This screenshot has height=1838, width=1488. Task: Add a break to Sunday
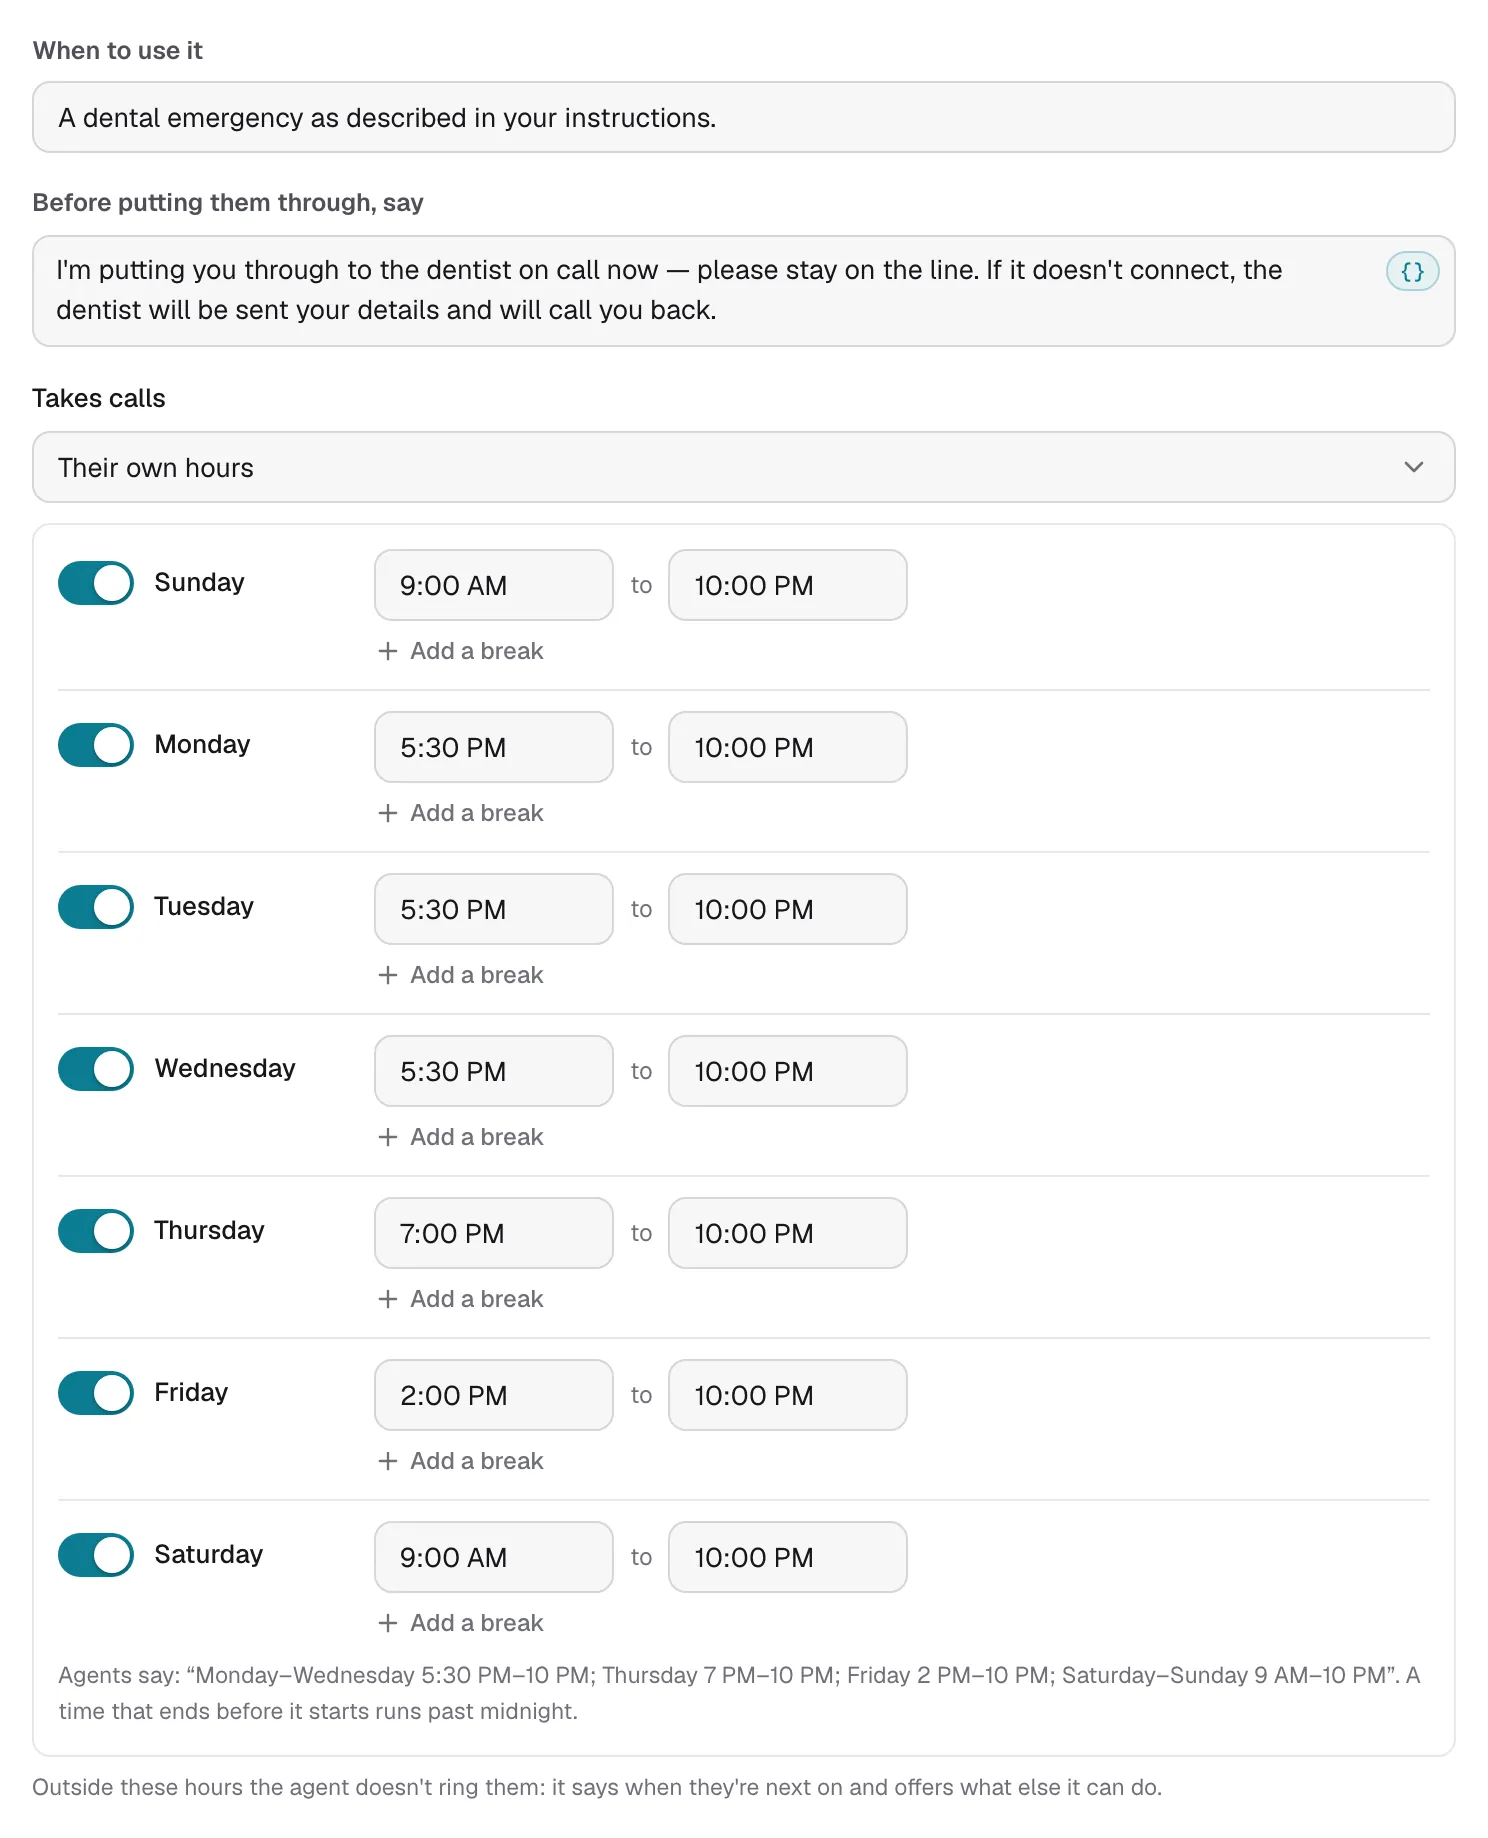pyautogui.click(x=461, y=651)
